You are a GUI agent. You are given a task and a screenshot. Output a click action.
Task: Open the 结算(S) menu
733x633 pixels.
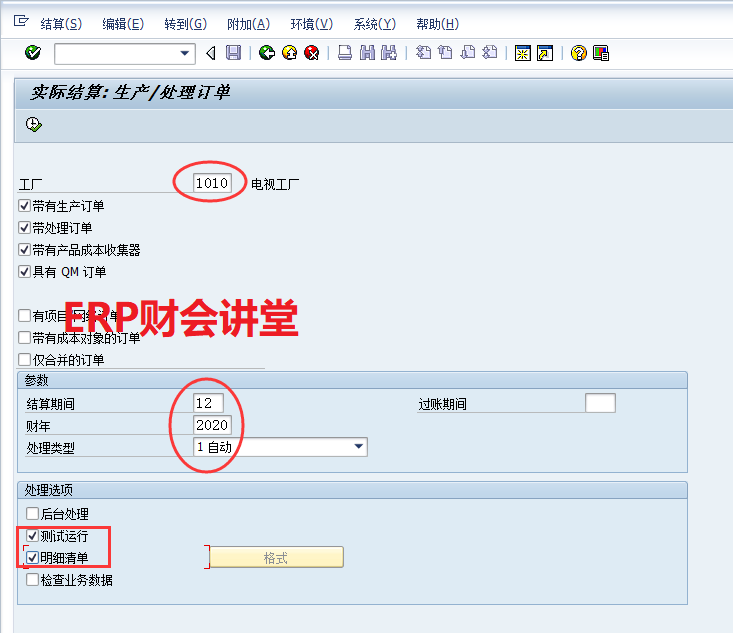61,24
